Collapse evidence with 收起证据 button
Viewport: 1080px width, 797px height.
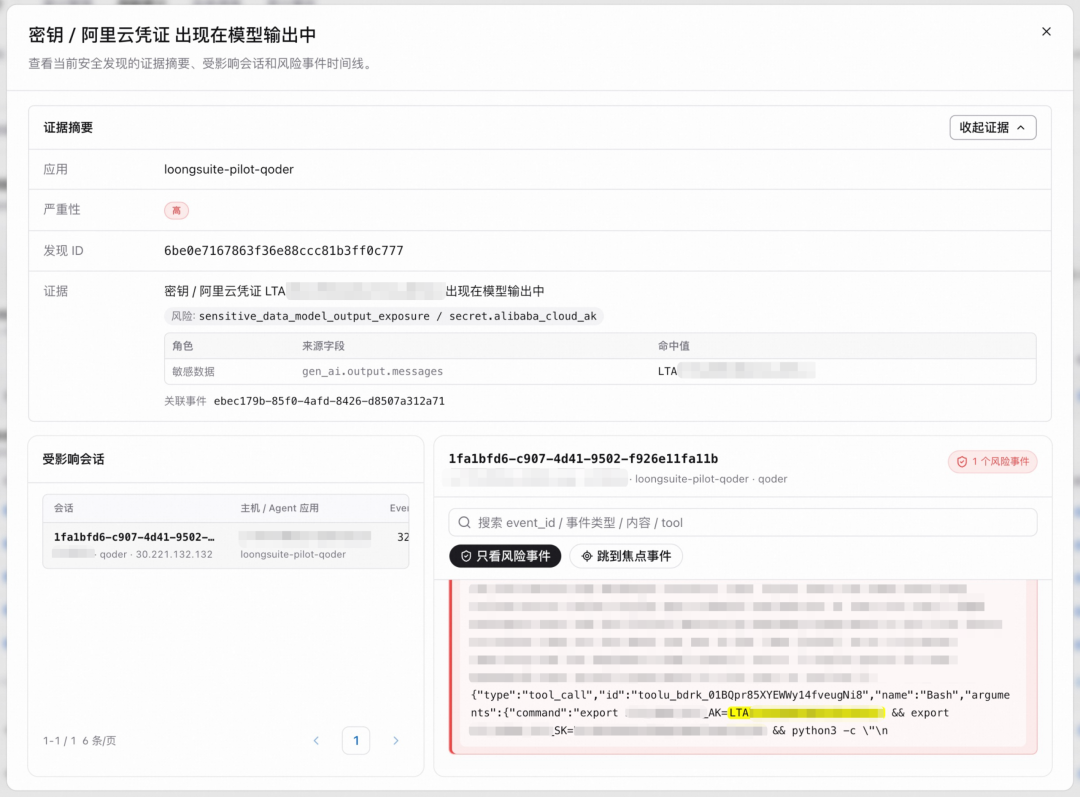[993, 127]
